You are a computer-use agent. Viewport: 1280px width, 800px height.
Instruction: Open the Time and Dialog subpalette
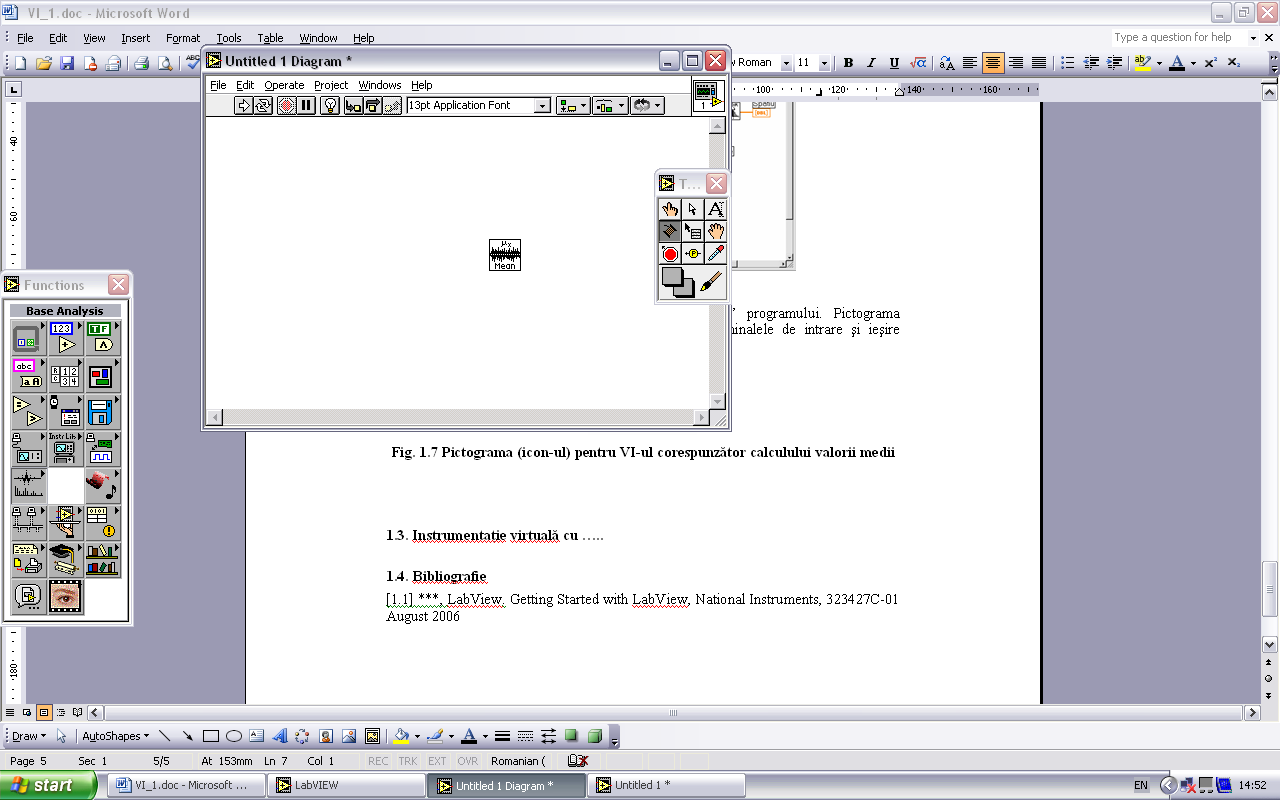65,412
